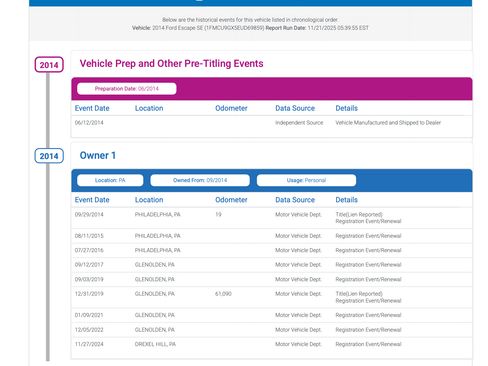Select the 06/12/2014 event date
The height and width of the screenshot is (366, 488).
coord(89,123)
